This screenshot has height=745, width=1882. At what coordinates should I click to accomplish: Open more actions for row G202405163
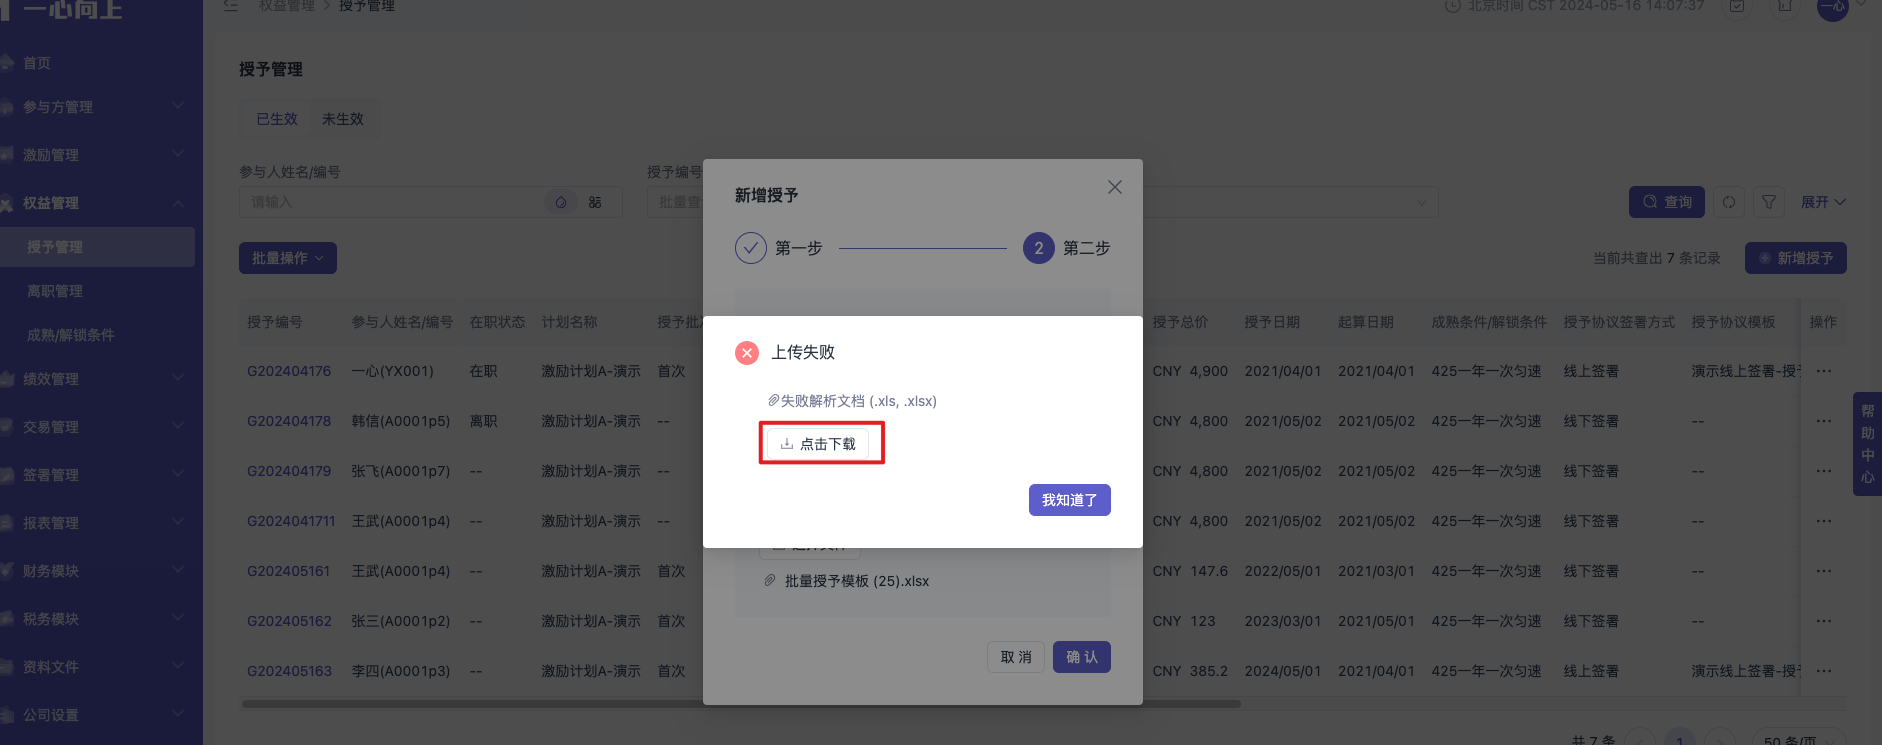[1824, 671]
